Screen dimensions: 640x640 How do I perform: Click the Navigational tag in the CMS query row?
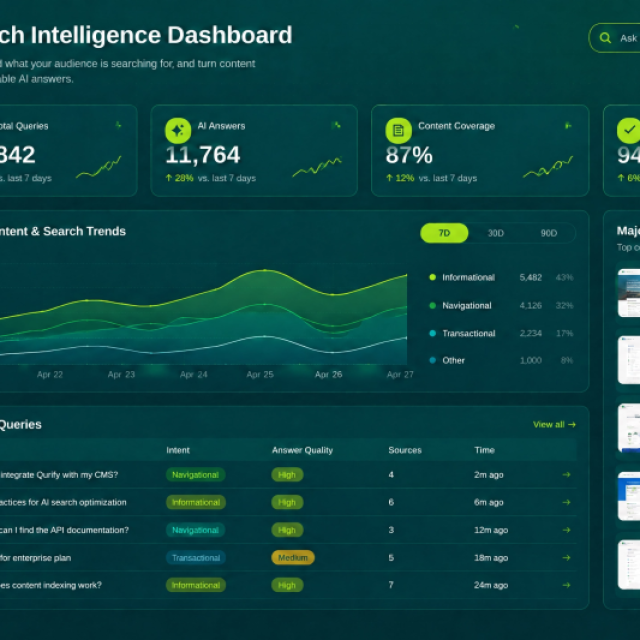pyautogui.click(x=196, y=475)
